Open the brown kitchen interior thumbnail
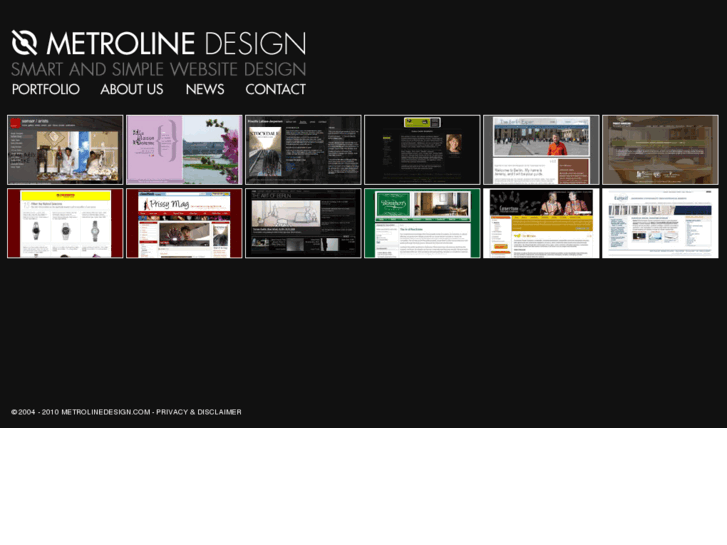The image size is (727, 545). [660, 150]
